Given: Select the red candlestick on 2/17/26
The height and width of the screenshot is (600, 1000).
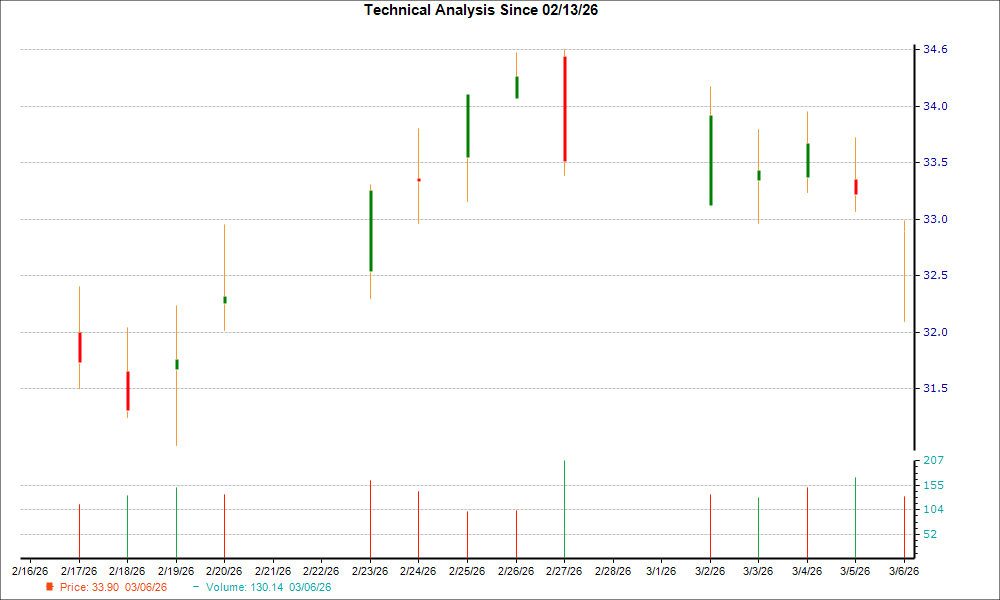Looking at the screenshot, I should [79, 347].
